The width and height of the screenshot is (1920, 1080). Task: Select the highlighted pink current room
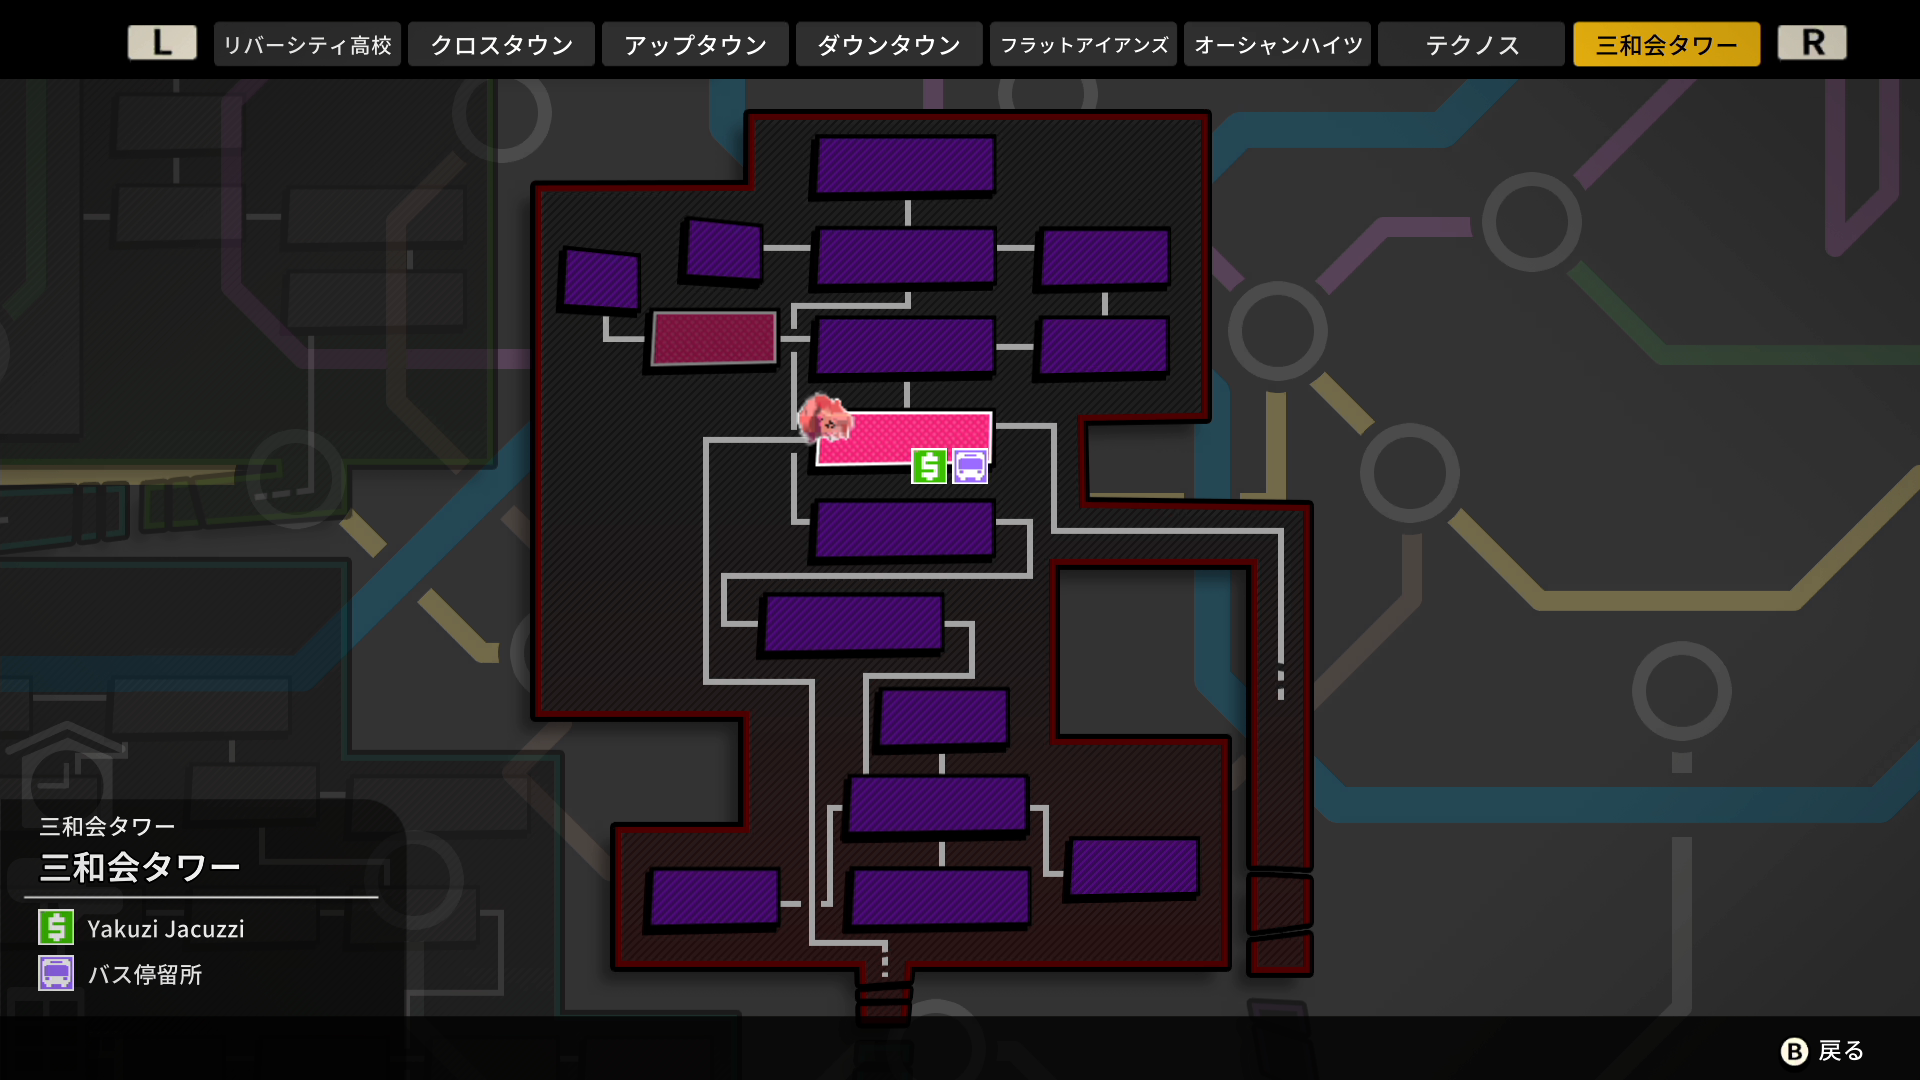904,438
